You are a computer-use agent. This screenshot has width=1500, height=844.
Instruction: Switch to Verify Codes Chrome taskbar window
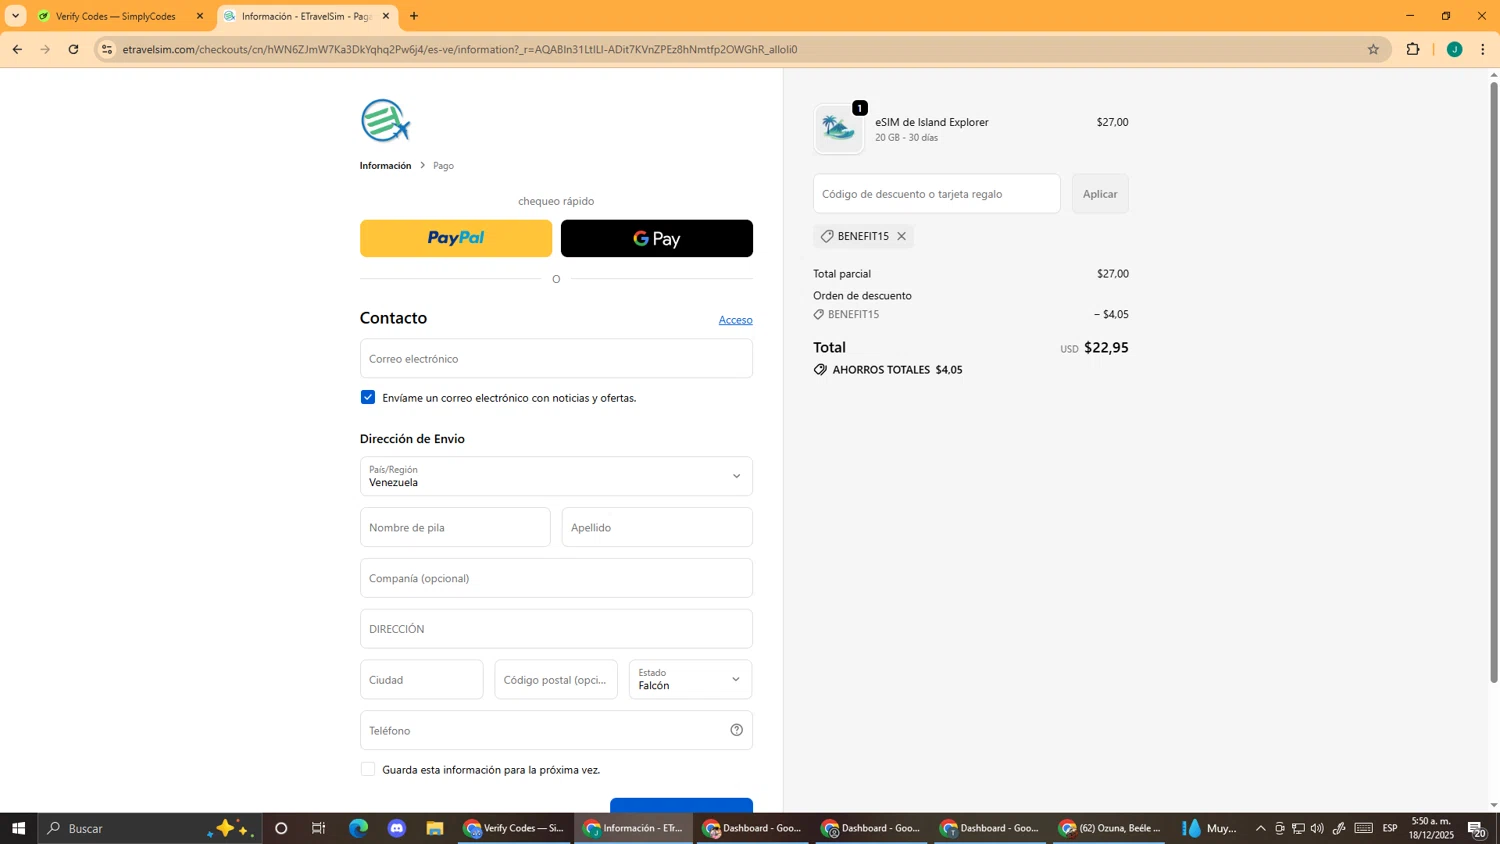[x=515, y=828]
